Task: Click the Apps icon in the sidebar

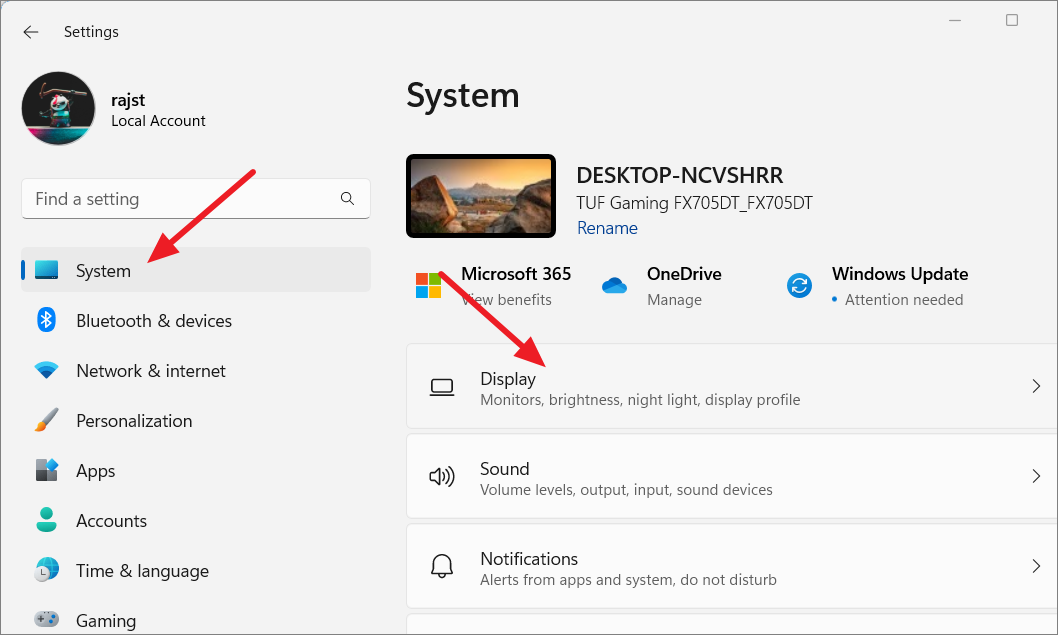Action: [46, 470]
